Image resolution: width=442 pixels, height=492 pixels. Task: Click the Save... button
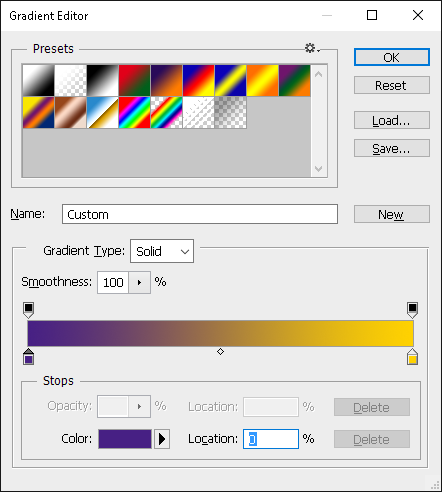point(392,148)
